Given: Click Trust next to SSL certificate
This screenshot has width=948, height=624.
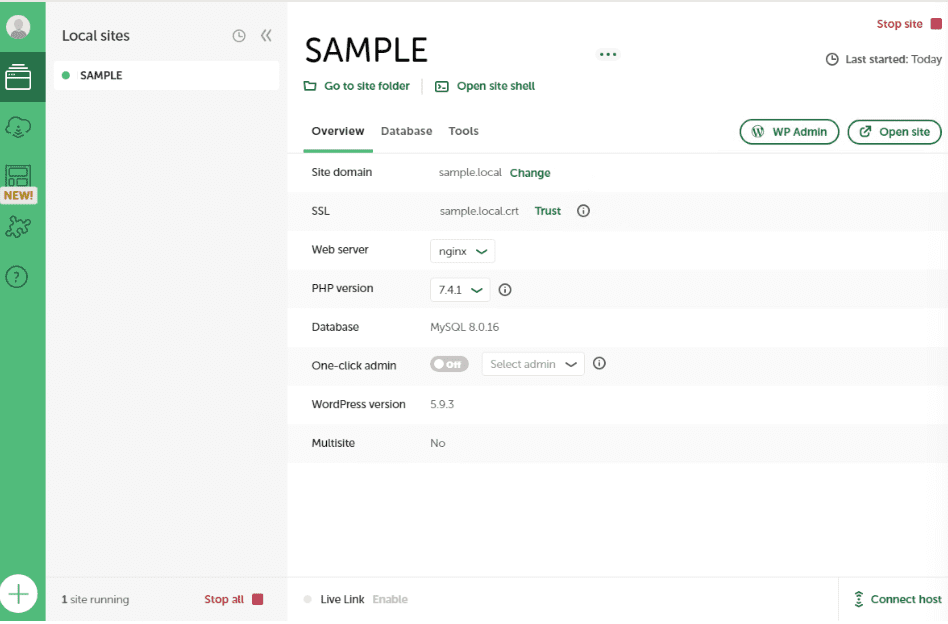Looking at the screenshot, I should point(548,211).
